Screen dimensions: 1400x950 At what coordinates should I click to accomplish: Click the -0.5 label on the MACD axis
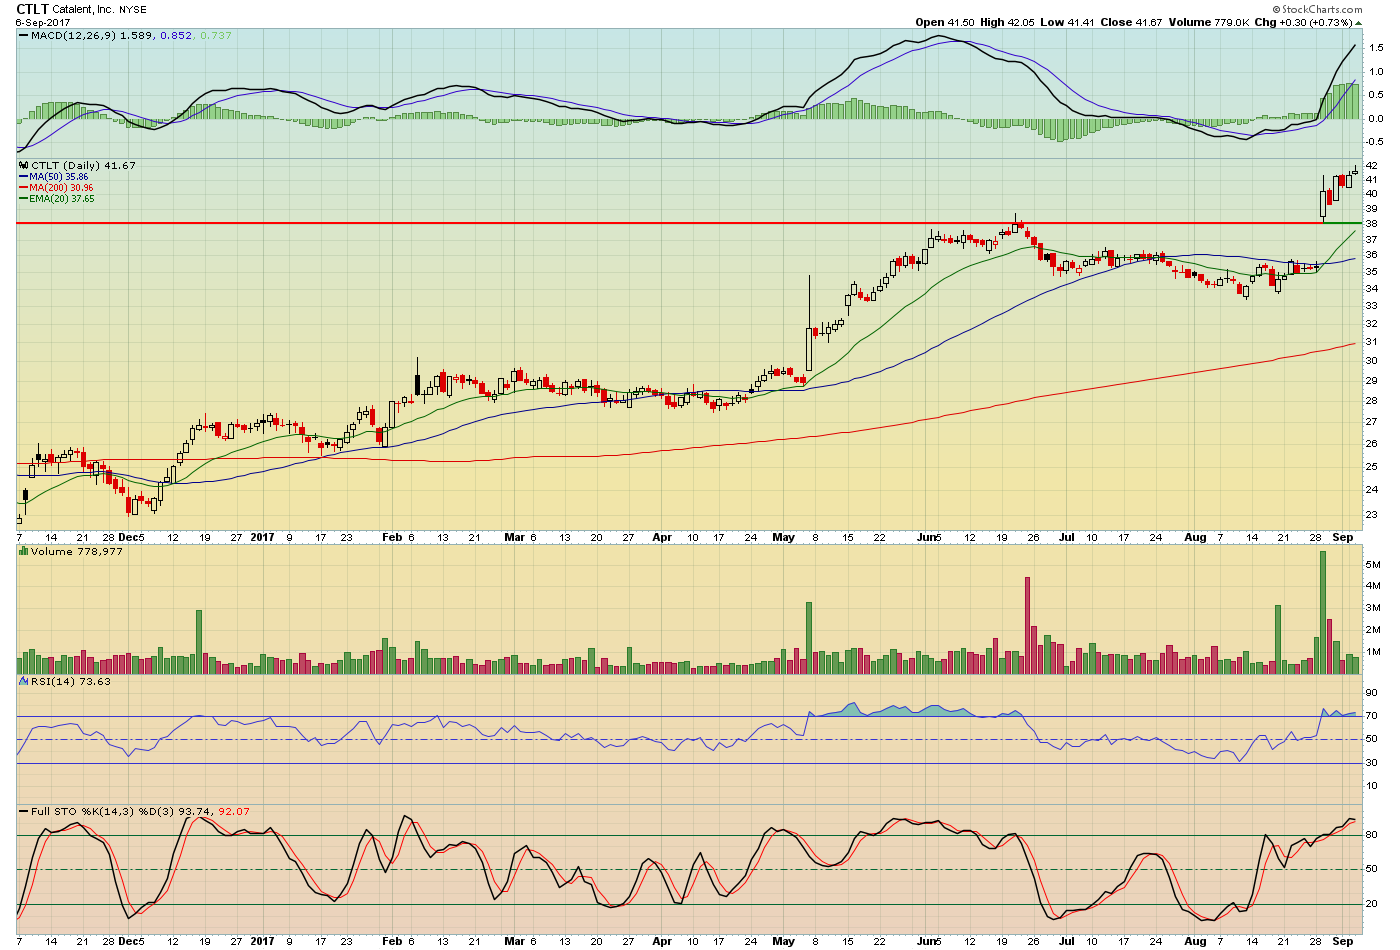(x=1376, y=142)
